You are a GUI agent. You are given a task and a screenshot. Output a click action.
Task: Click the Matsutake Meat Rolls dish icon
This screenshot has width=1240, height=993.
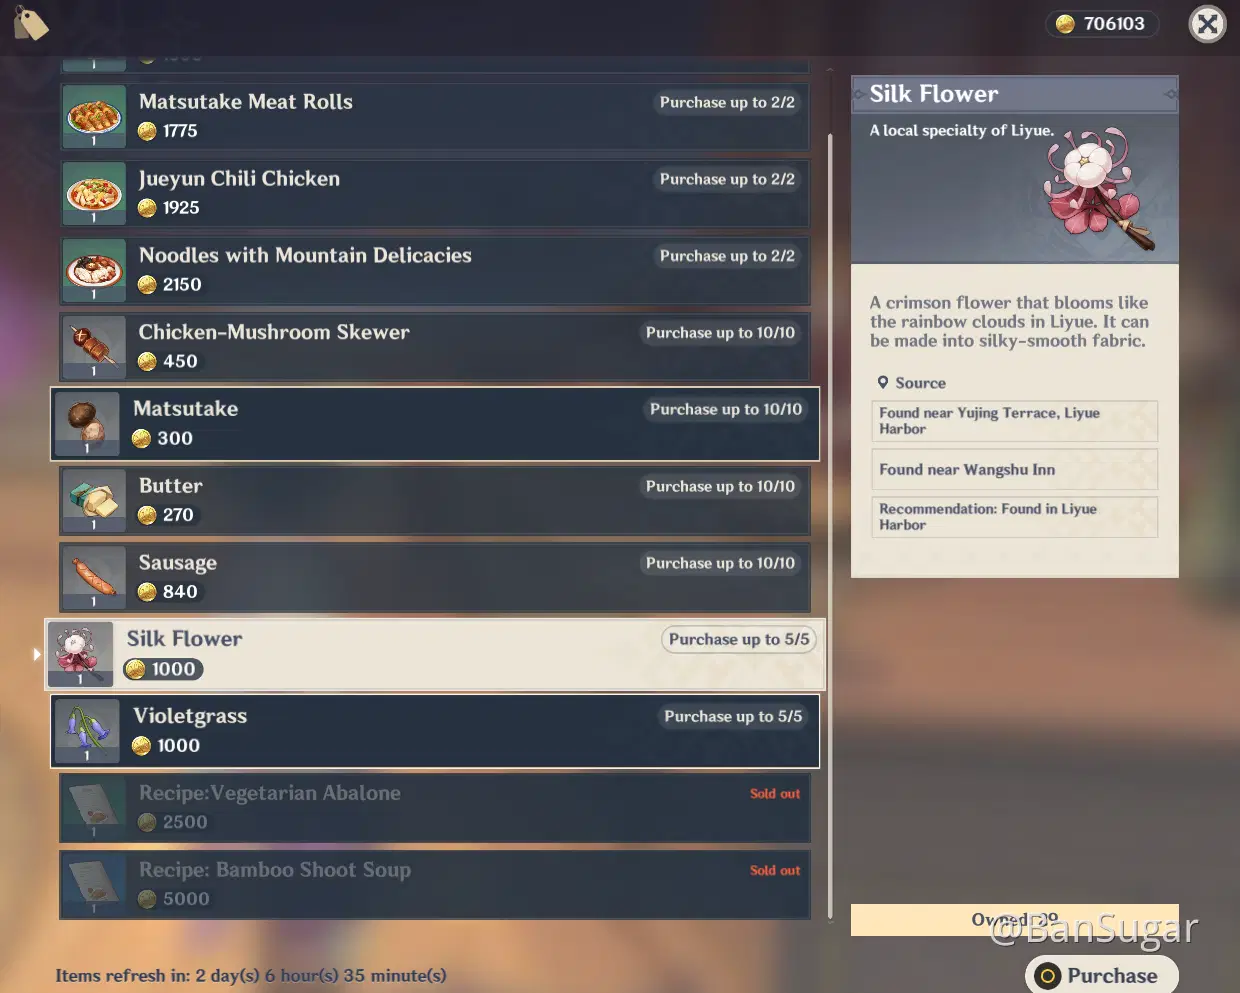(94, 116)
